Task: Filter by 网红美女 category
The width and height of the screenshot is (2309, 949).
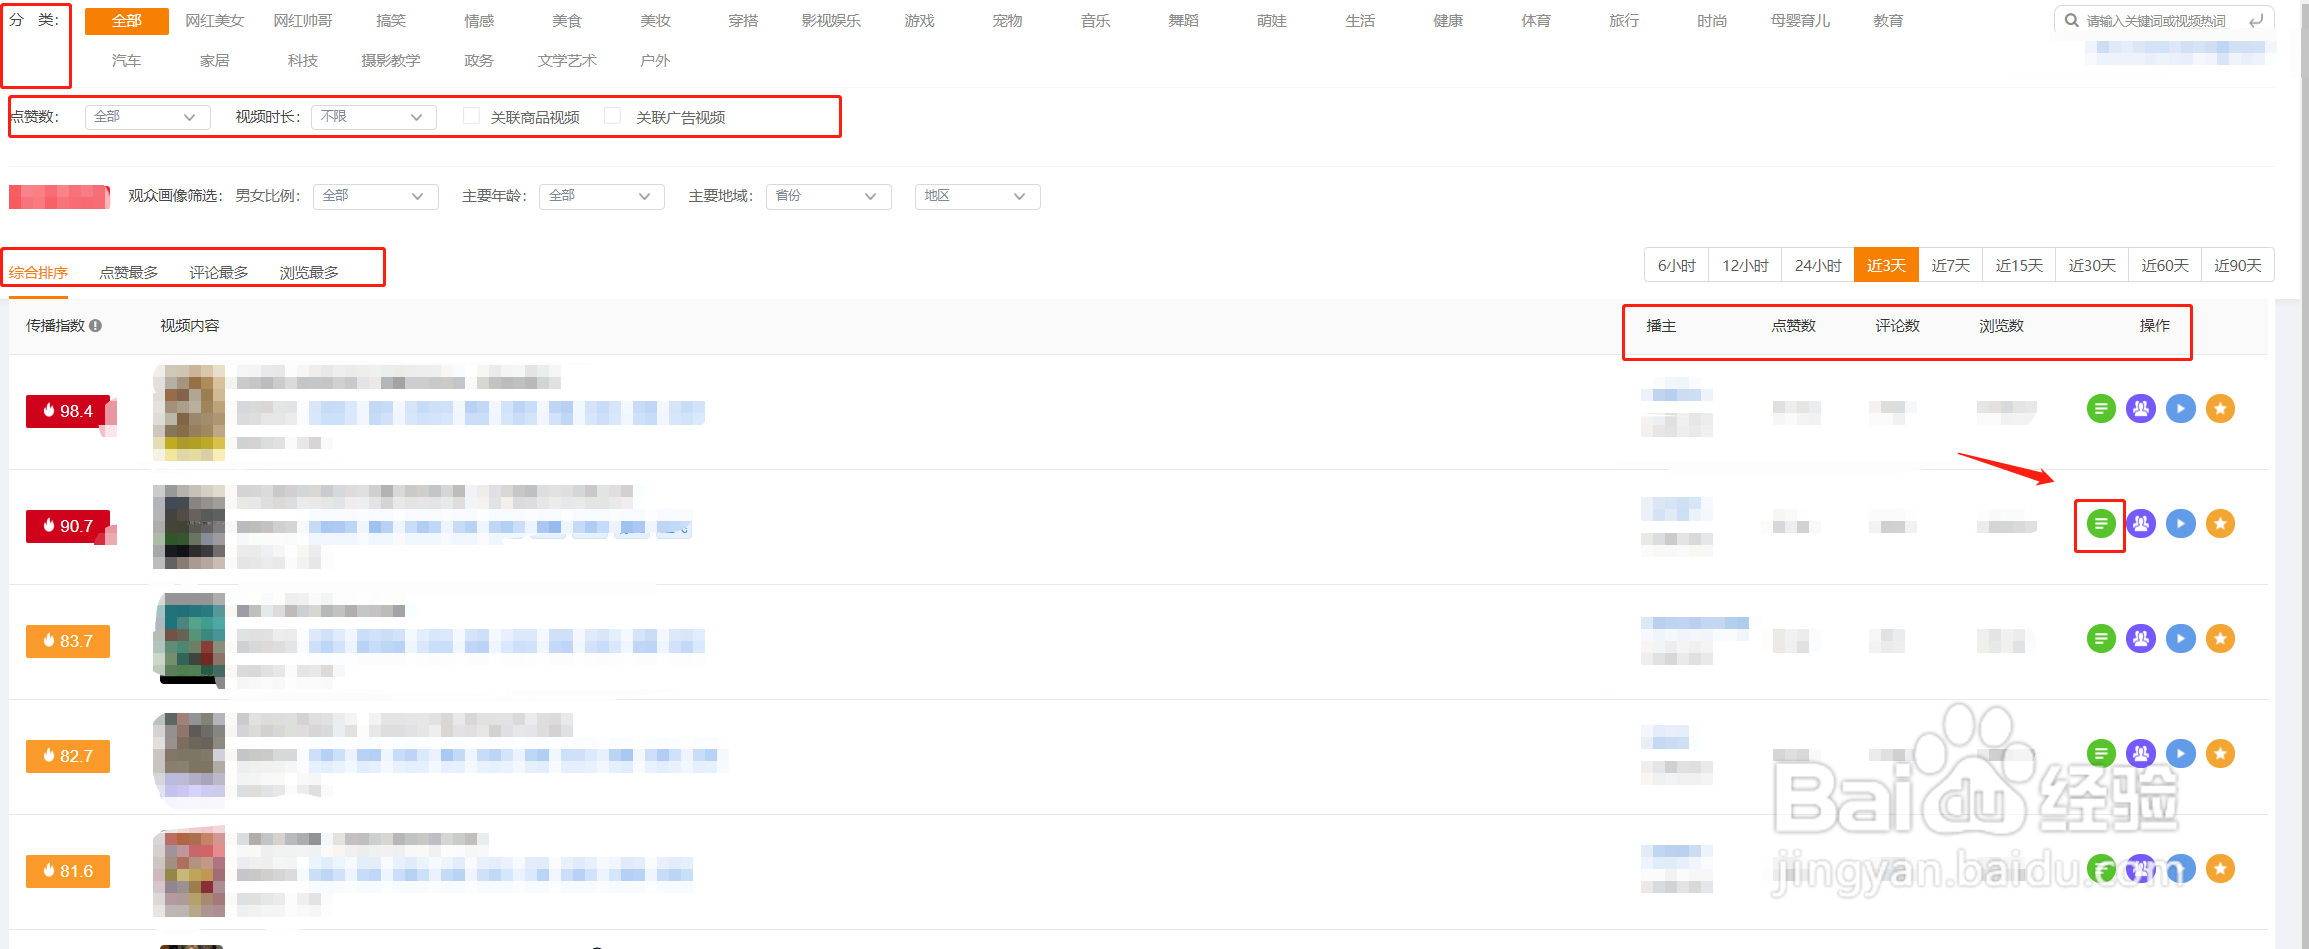Action: pyautogui.click(x=215, y=21)
